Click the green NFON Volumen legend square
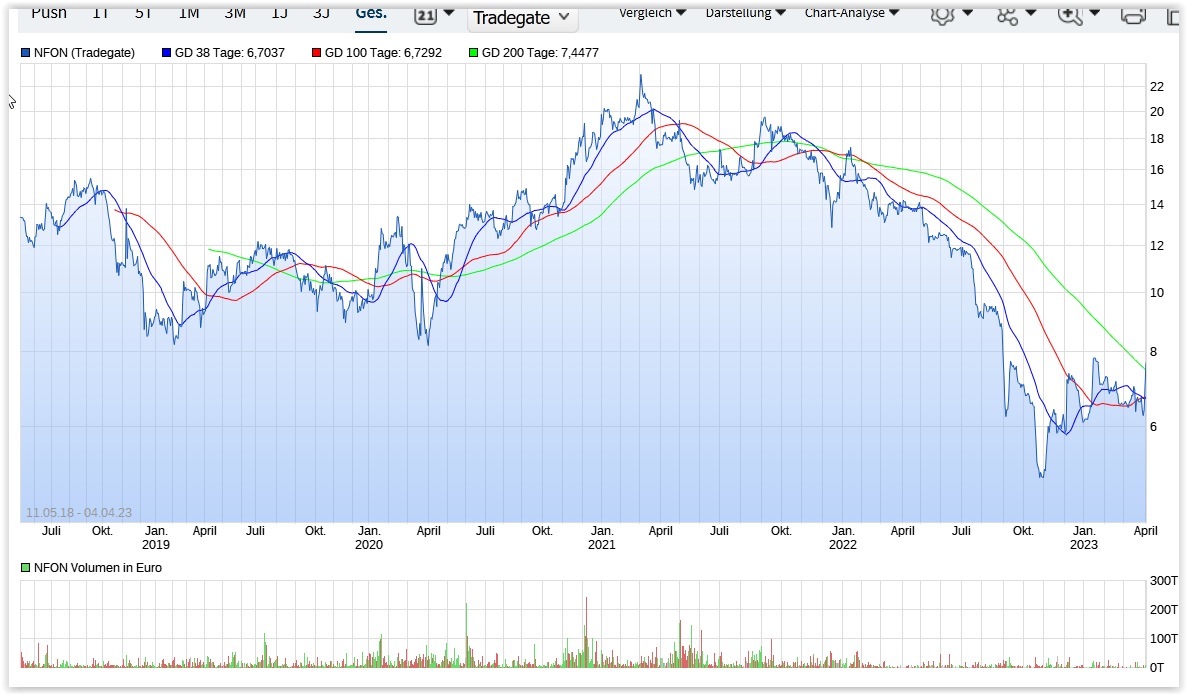Viewport: 1187px width, 695px height. (26, 568)
